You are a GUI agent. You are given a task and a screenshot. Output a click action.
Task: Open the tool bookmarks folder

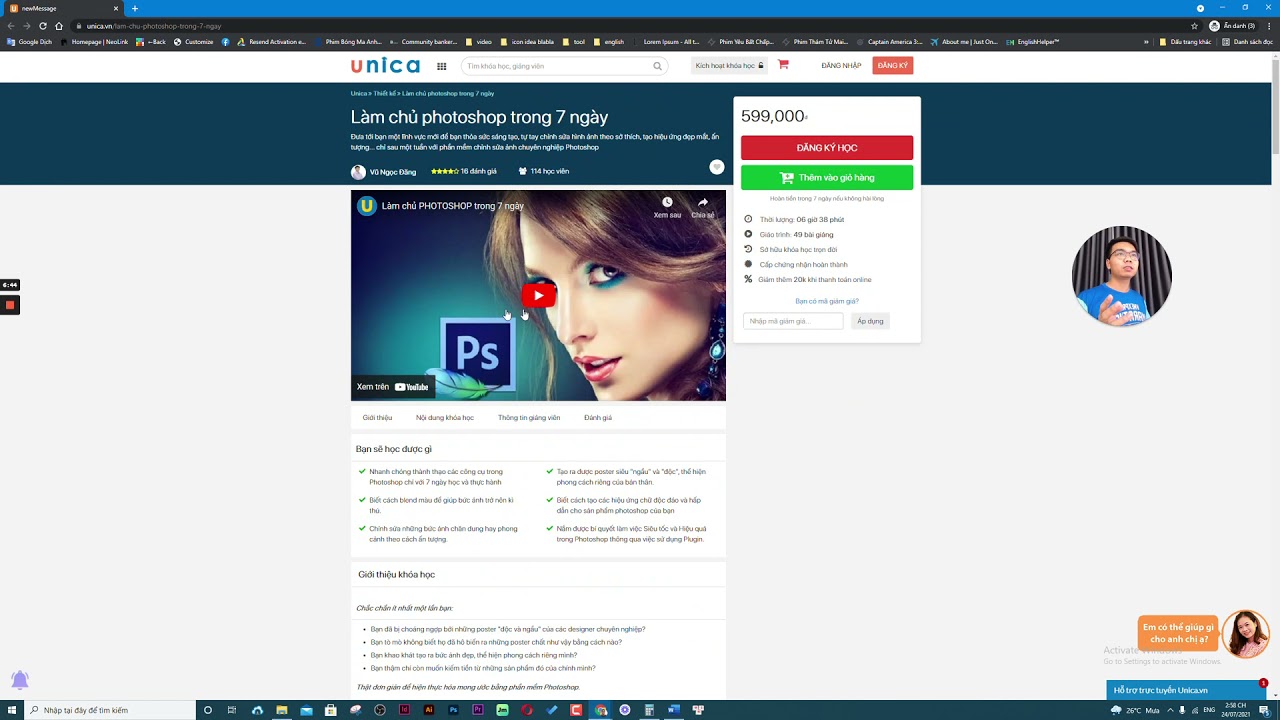pyautogui.click(x=574, y=42)
